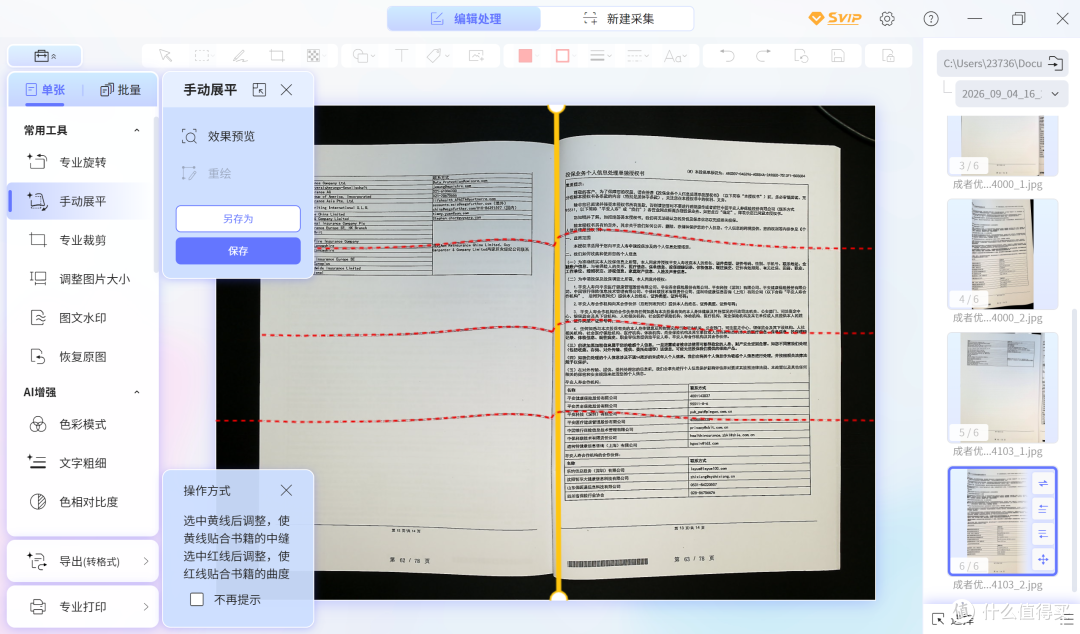Select 手动展平 tool
The width and height of the screenshot is (1080, 634).
coord(81,201)
